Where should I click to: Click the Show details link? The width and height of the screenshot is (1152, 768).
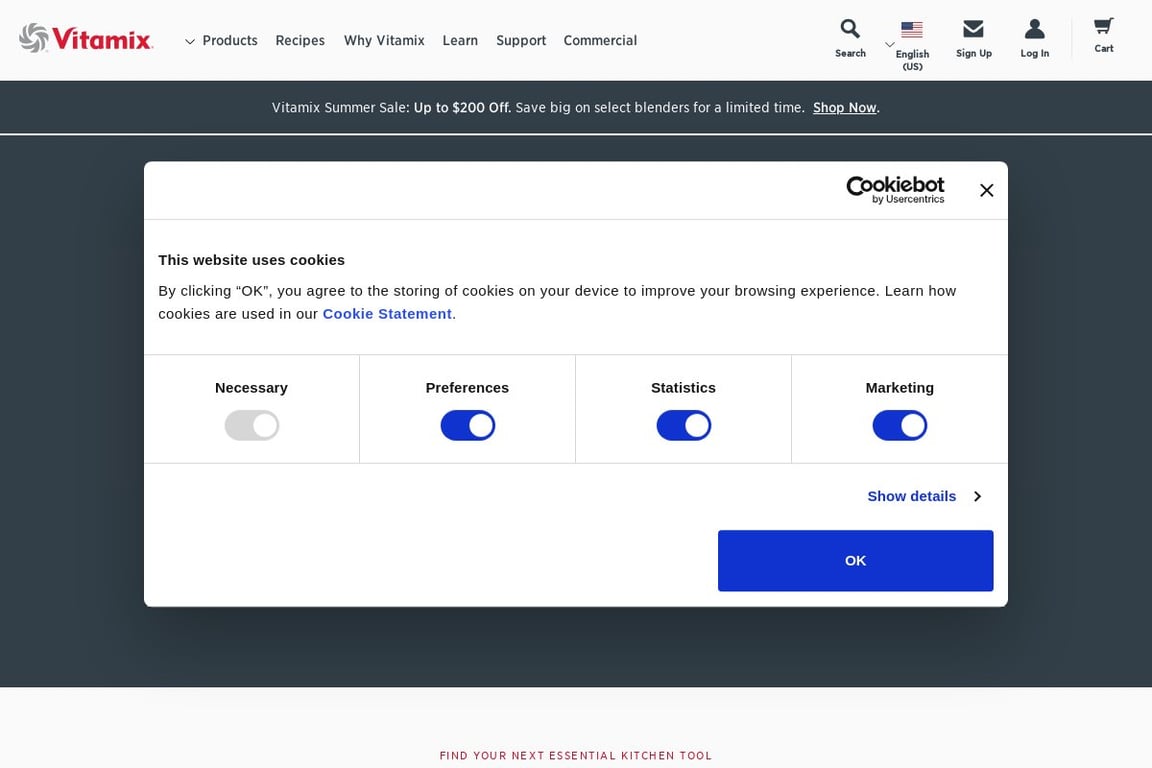coord(912,496)
